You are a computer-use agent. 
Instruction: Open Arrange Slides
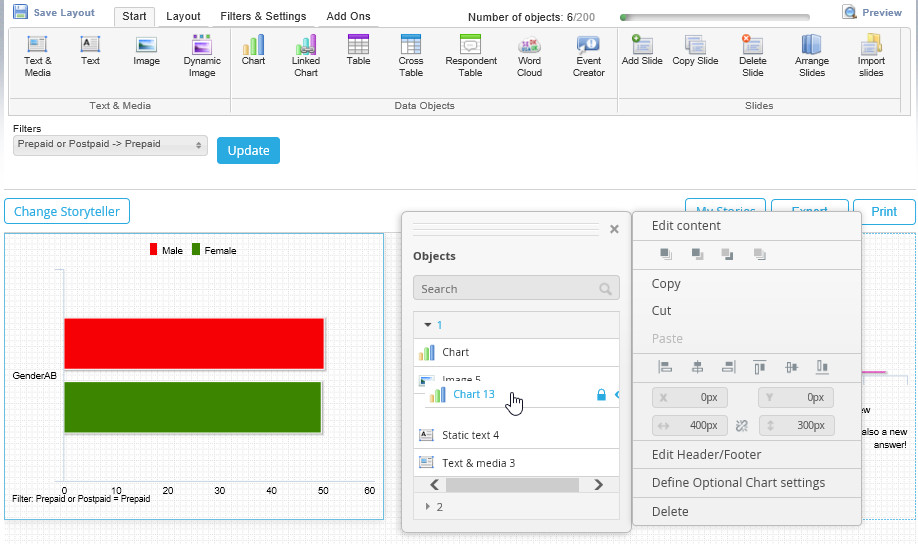[x=811, y=56]
